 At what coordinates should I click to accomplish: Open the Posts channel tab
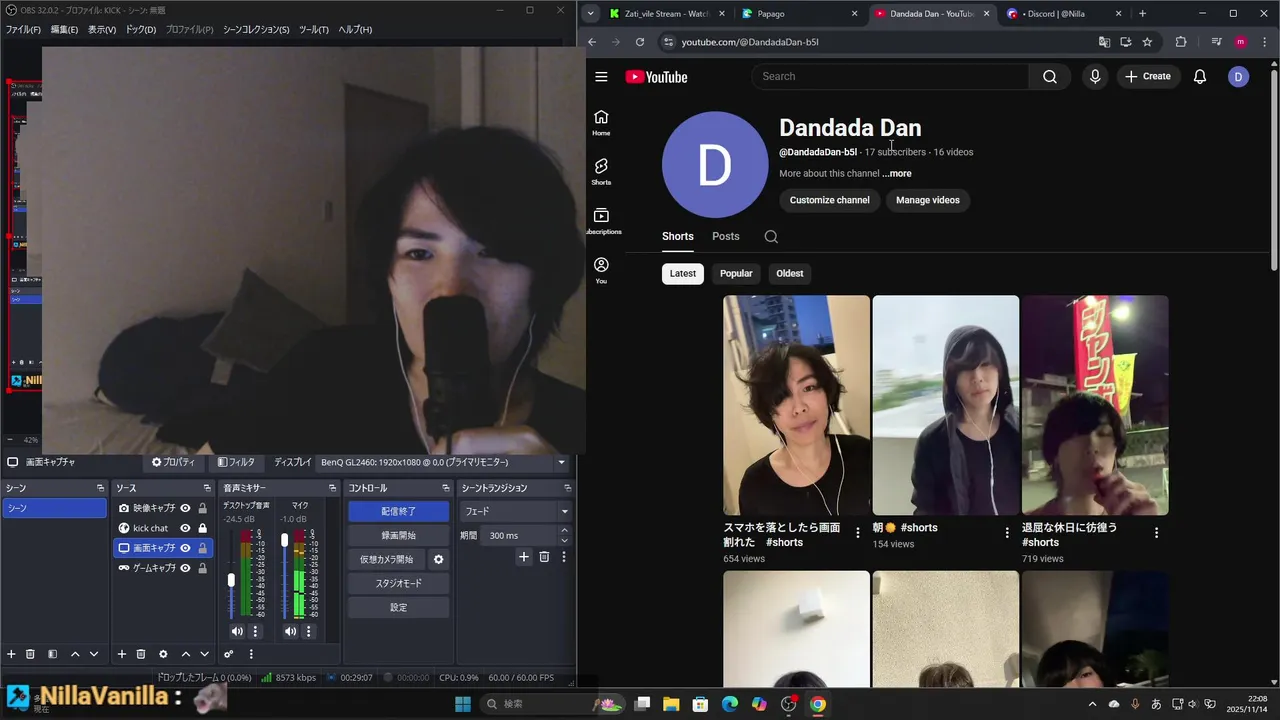pyautogui.click(x=726, y=237)
